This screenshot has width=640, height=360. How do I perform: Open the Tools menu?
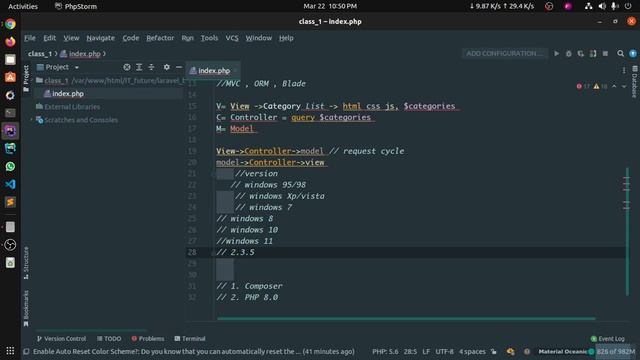click(x=209, y=38)
